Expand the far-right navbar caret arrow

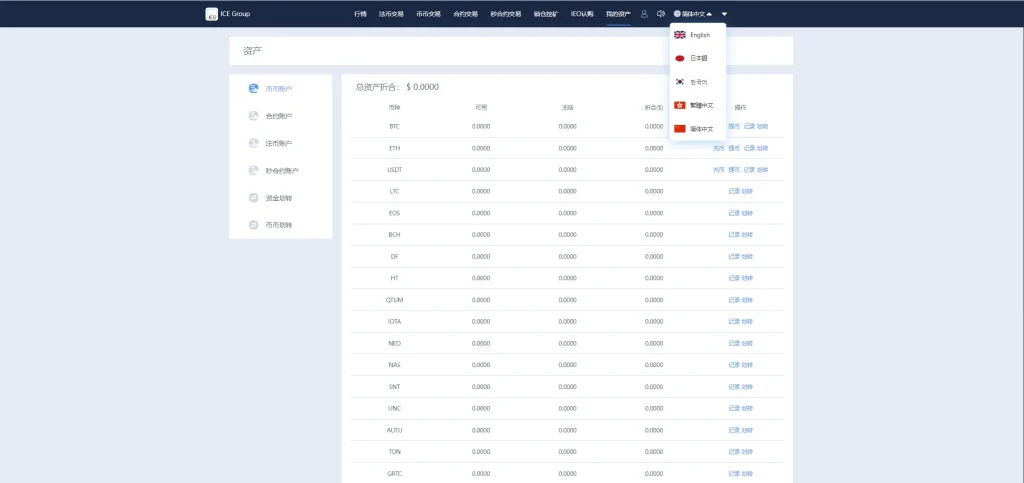[724, 14]
